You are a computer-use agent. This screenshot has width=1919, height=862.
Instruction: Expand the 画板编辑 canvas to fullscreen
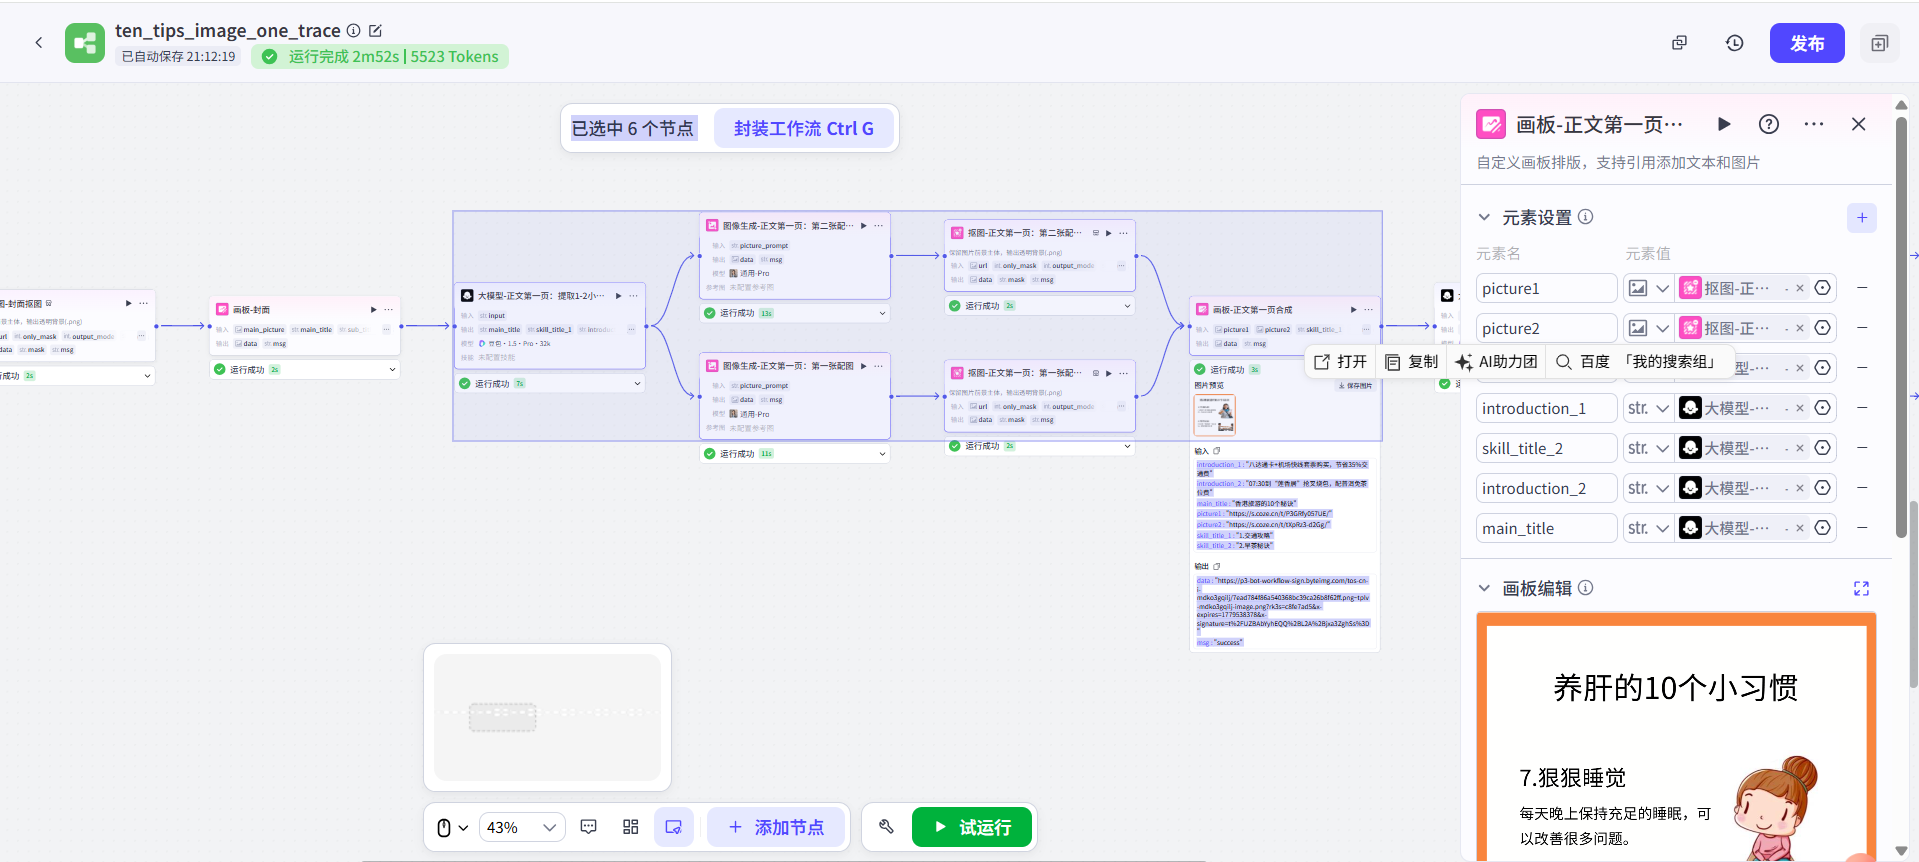pyautogui.click(x=1861, y=589)
